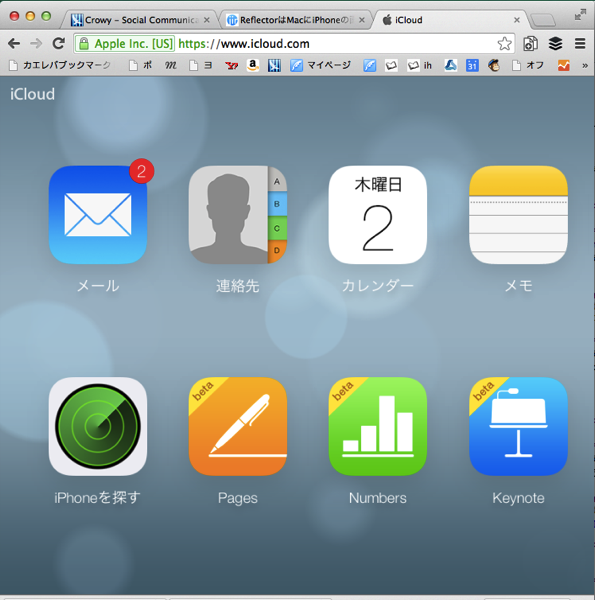The height and width of the screenshot is (600, 595).
Task: Switch to the Crowy Social Communication tab
Action: point(140,20)
